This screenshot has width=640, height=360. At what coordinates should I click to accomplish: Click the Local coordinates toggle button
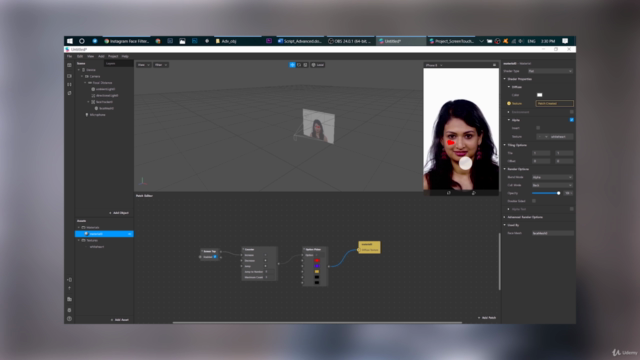[318, 65]
